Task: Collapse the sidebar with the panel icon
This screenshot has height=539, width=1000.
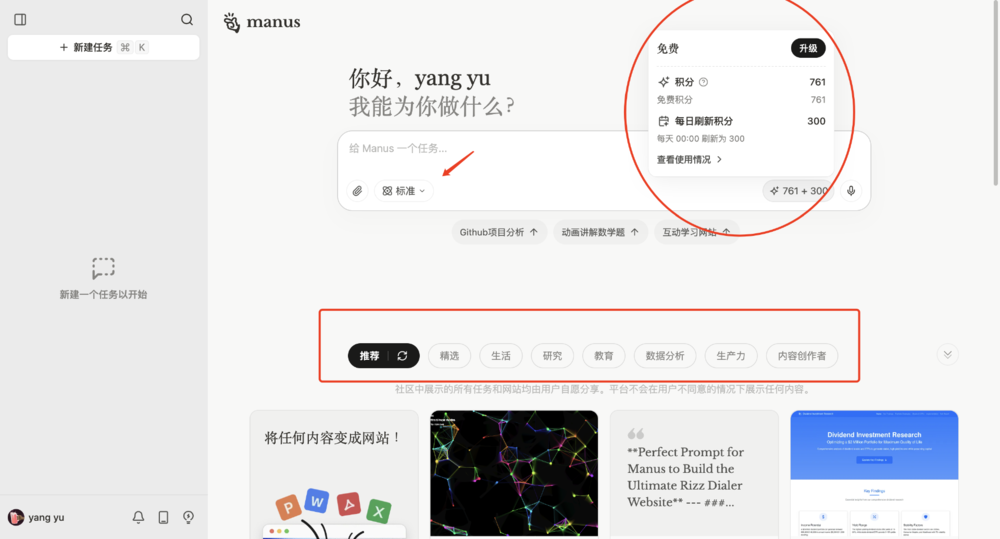Action: click(20, 19)
